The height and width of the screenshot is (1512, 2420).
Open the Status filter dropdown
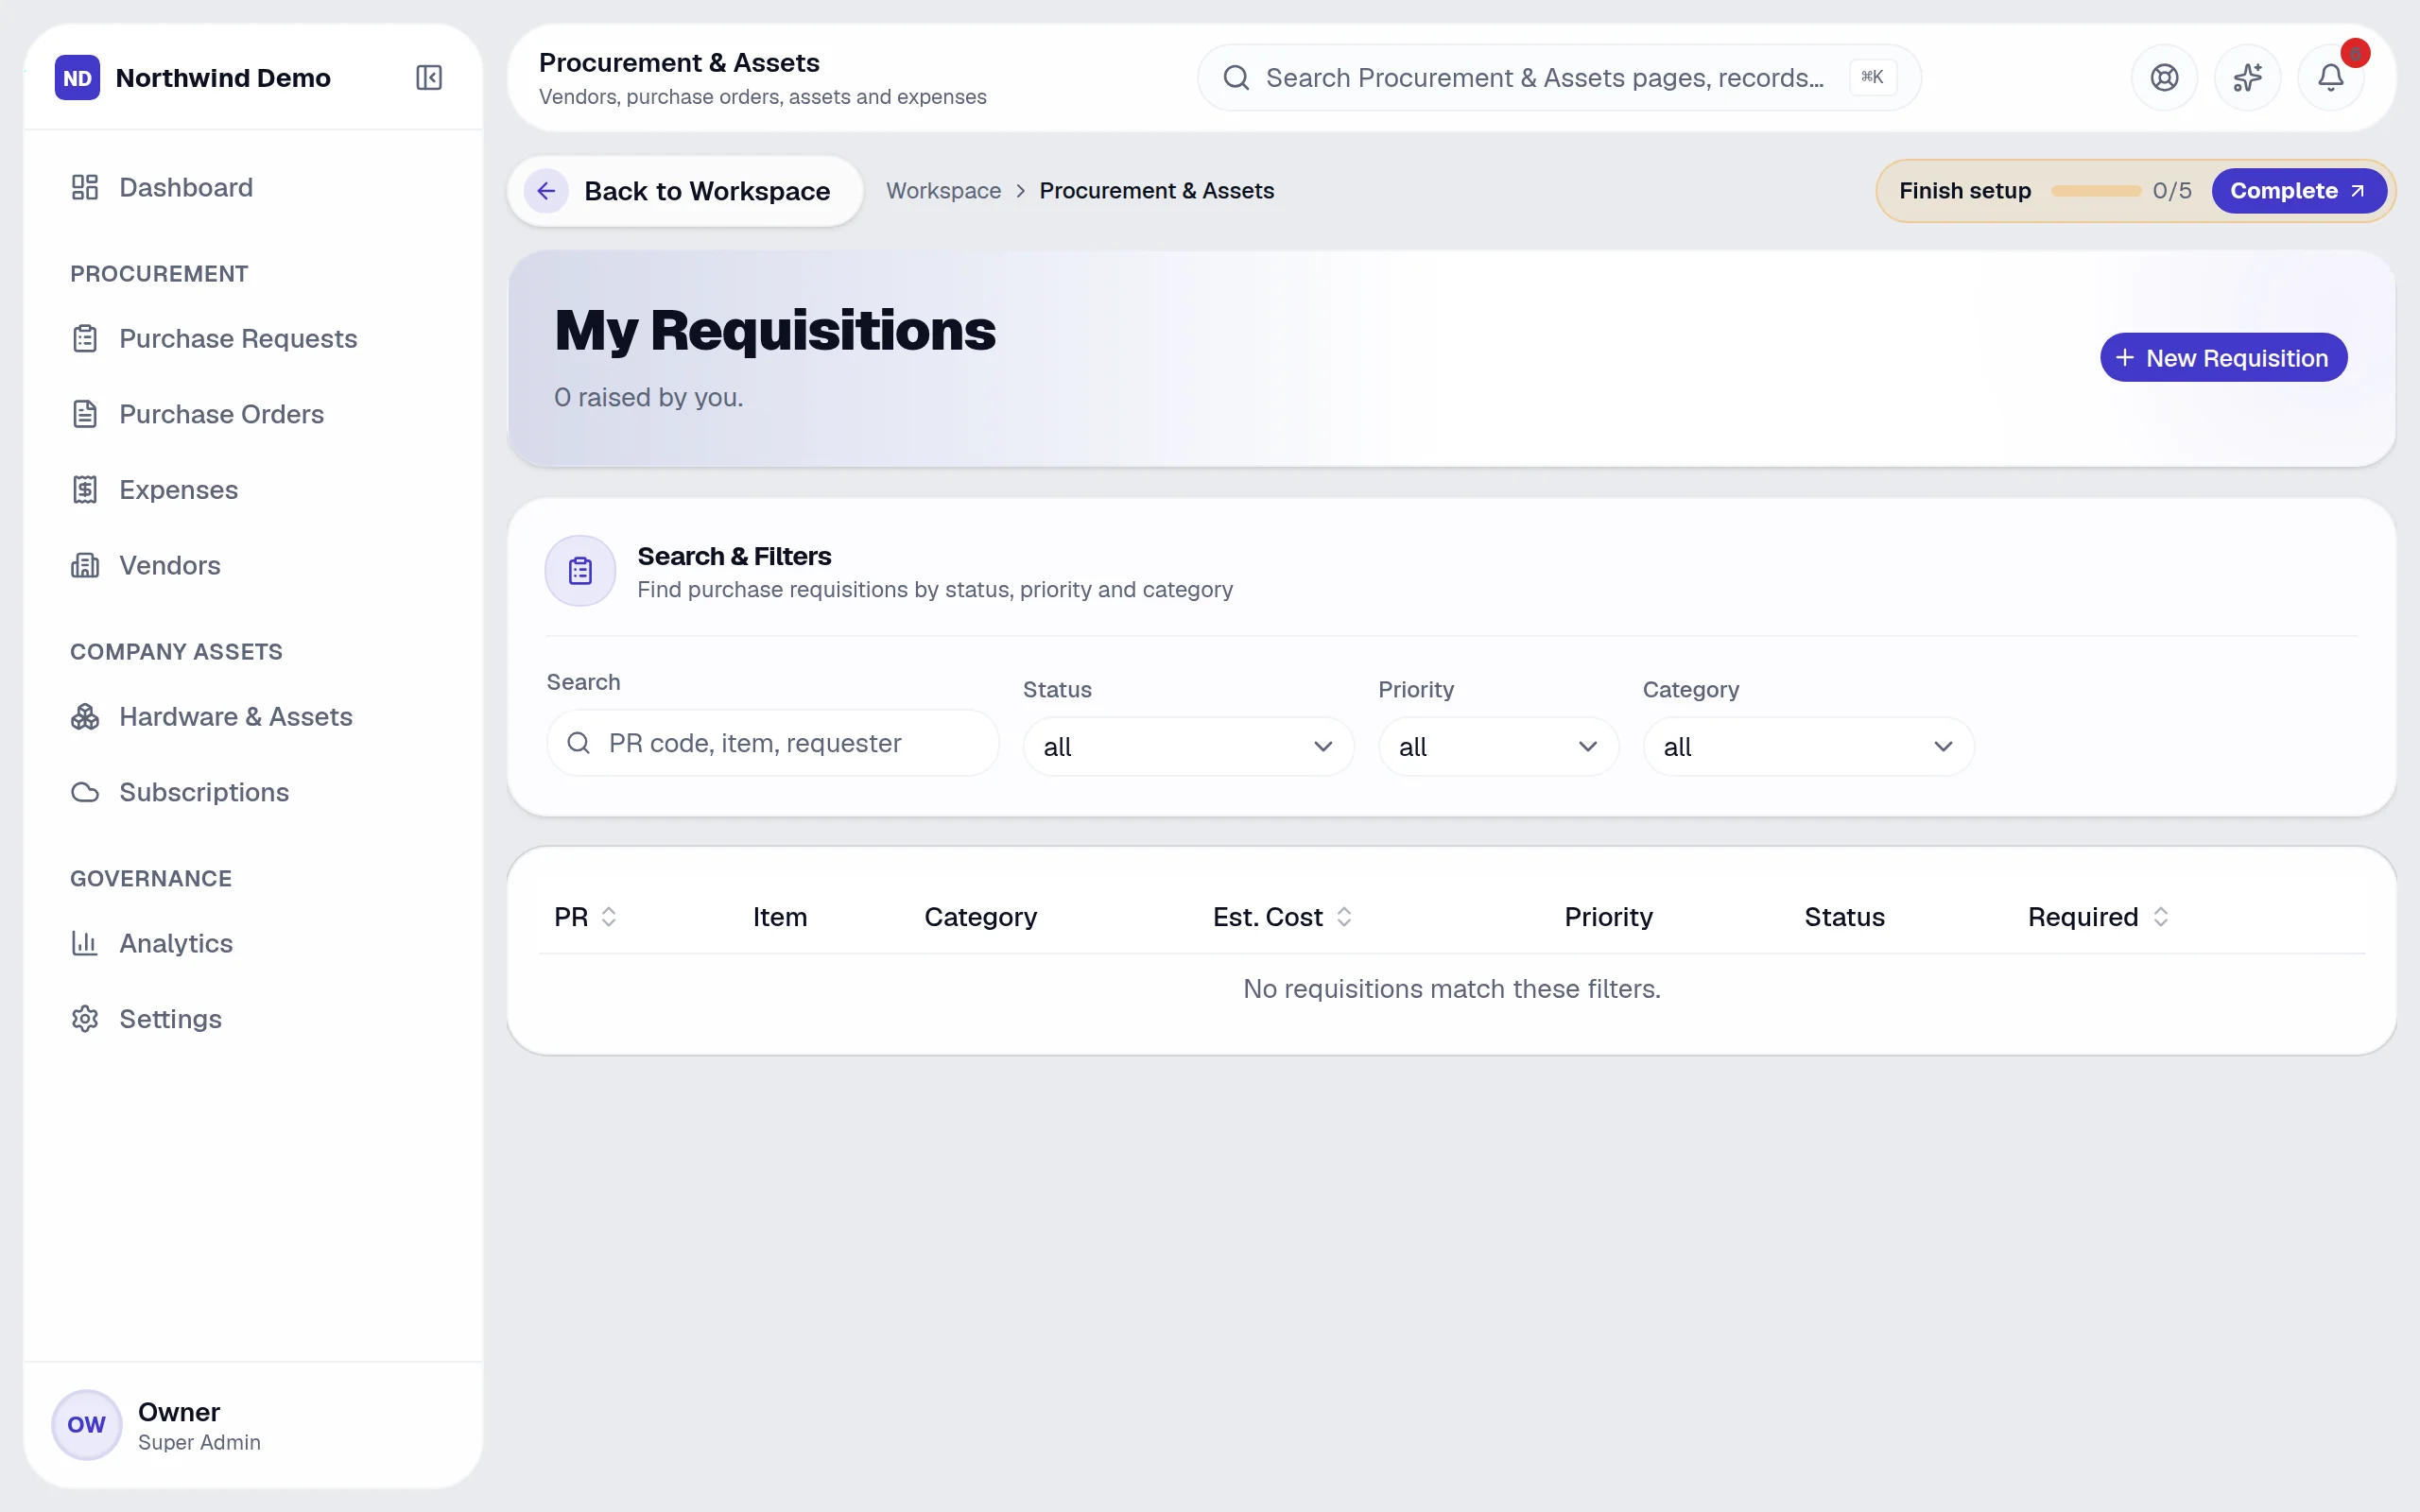pyautogui.click(x=1188, y=747)
